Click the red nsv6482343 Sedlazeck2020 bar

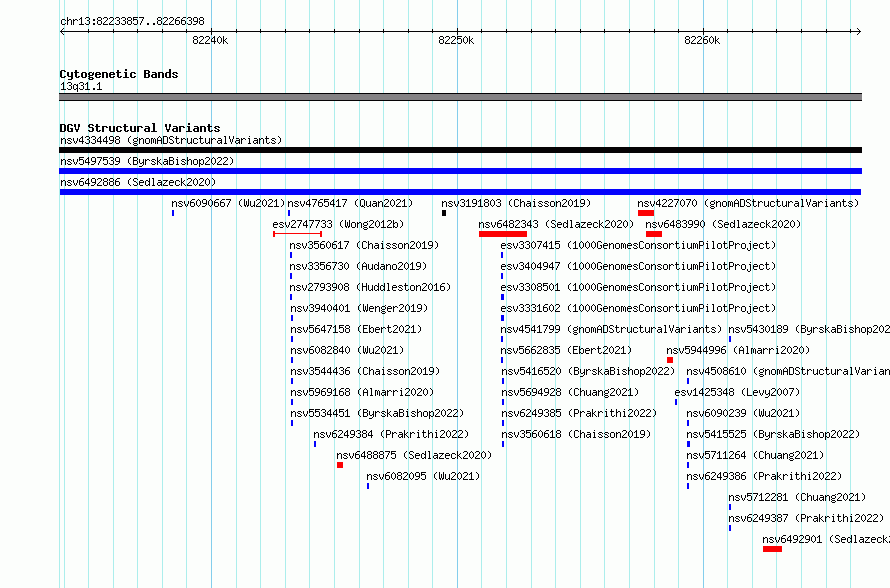pos(503,234)
